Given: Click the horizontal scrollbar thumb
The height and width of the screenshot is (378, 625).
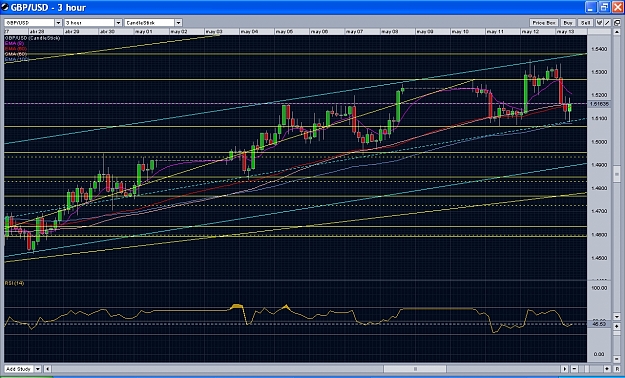Looking at the screenshot, I should (415, 369).
